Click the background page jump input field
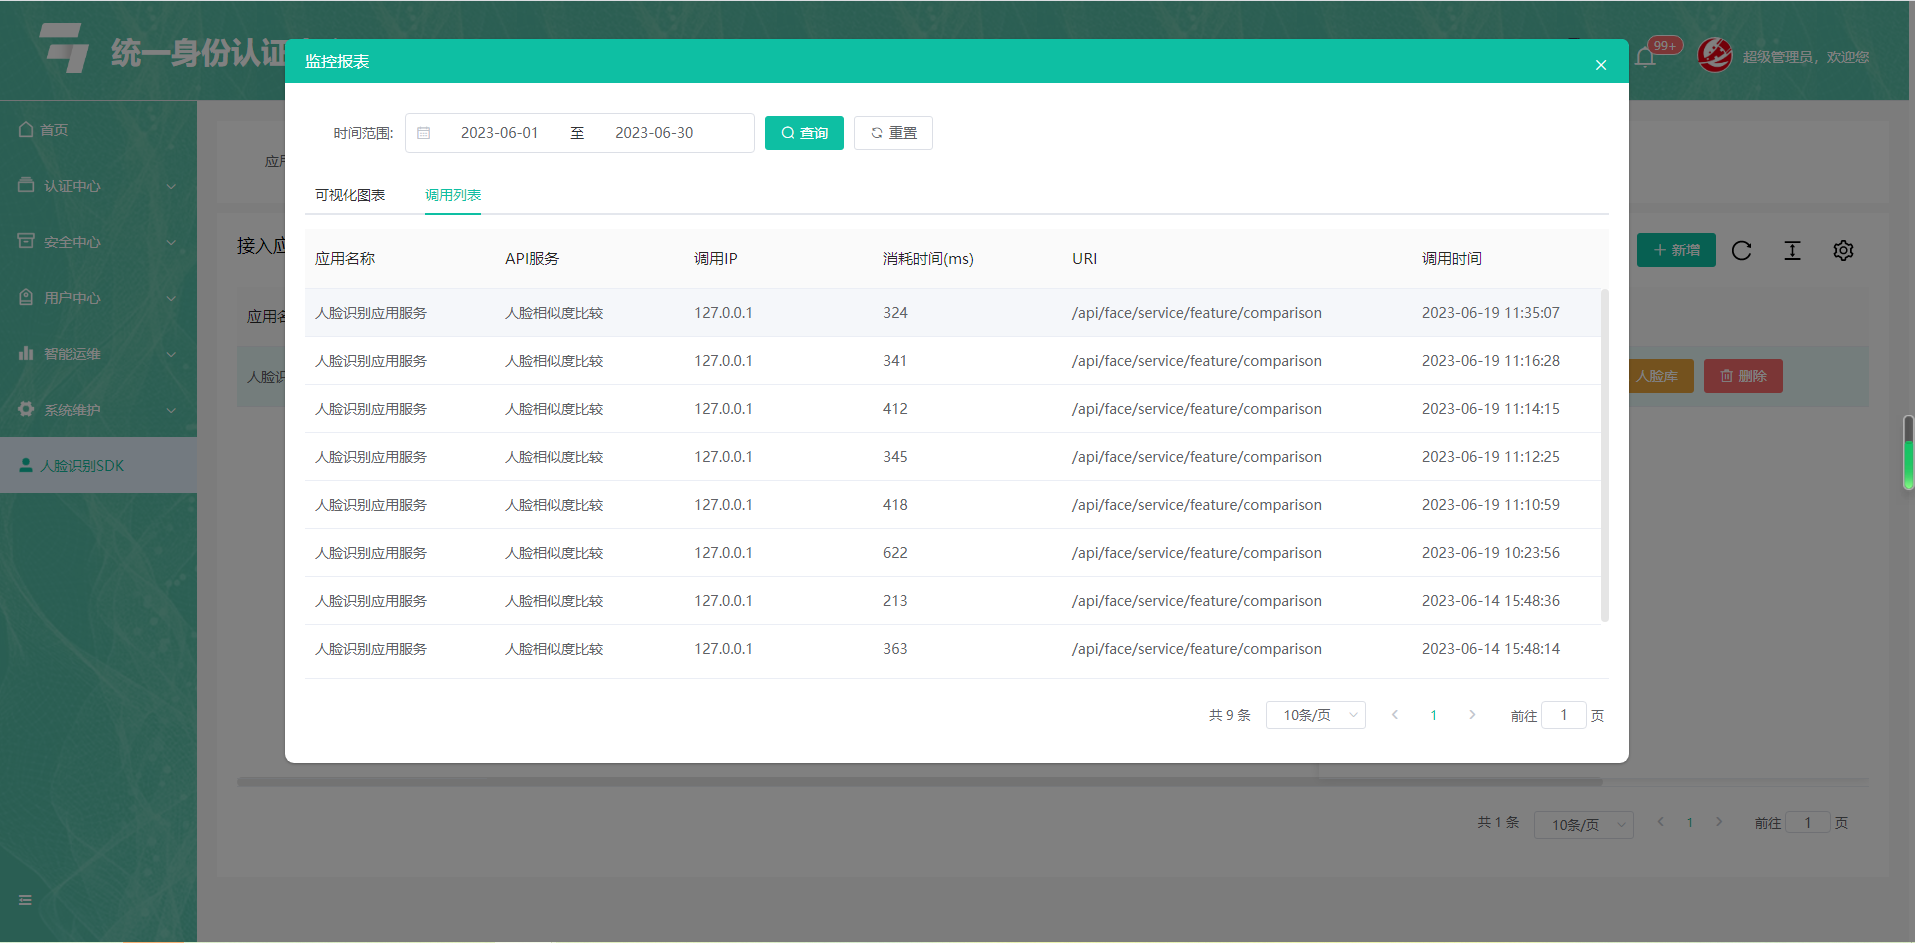The image size is (1915, 943). click(1808, 823)
